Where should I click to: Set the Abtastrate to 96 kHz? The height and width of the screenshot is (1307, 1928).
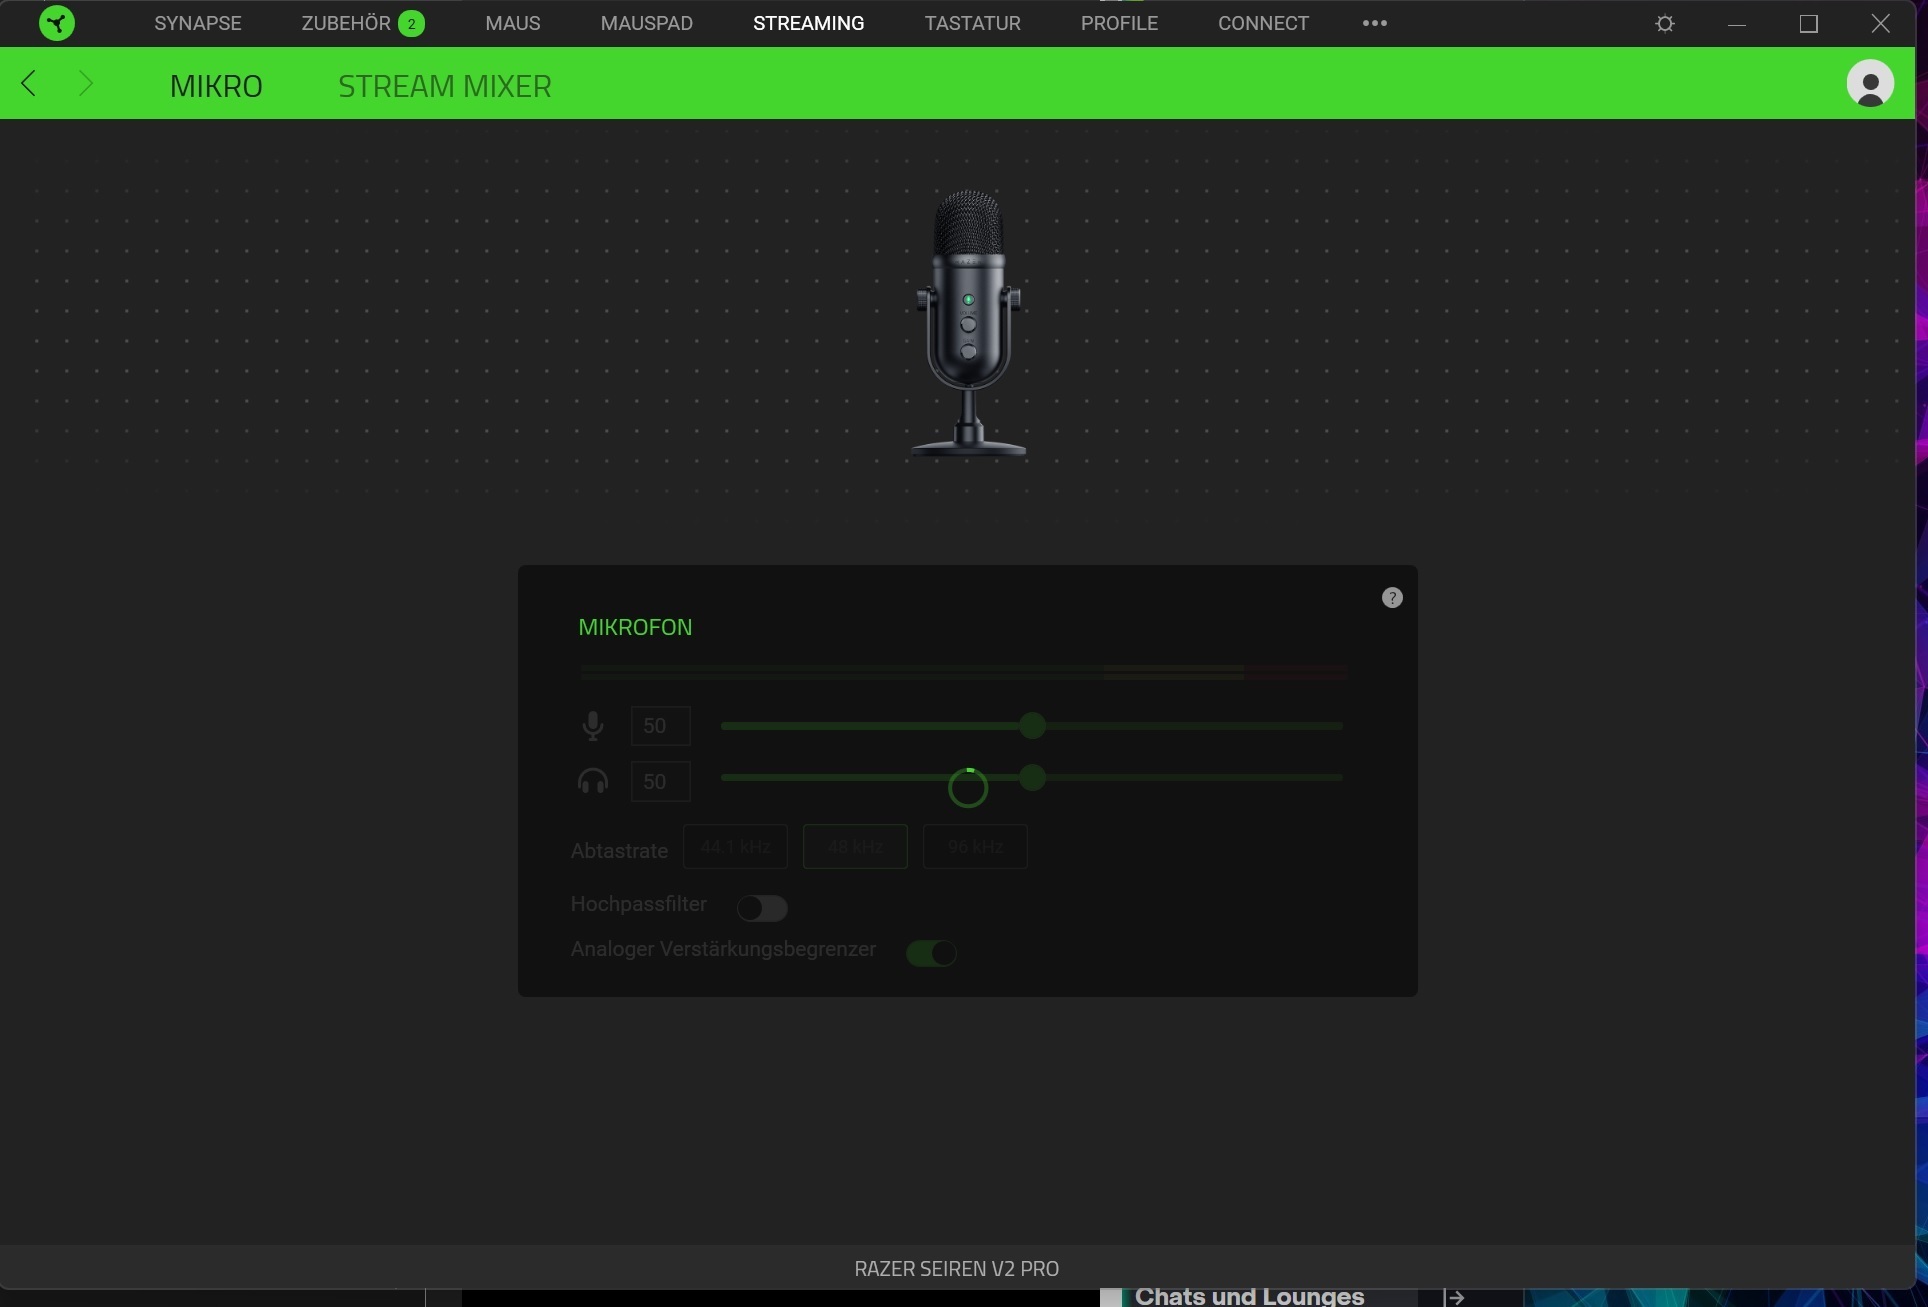tap(975, 847)
